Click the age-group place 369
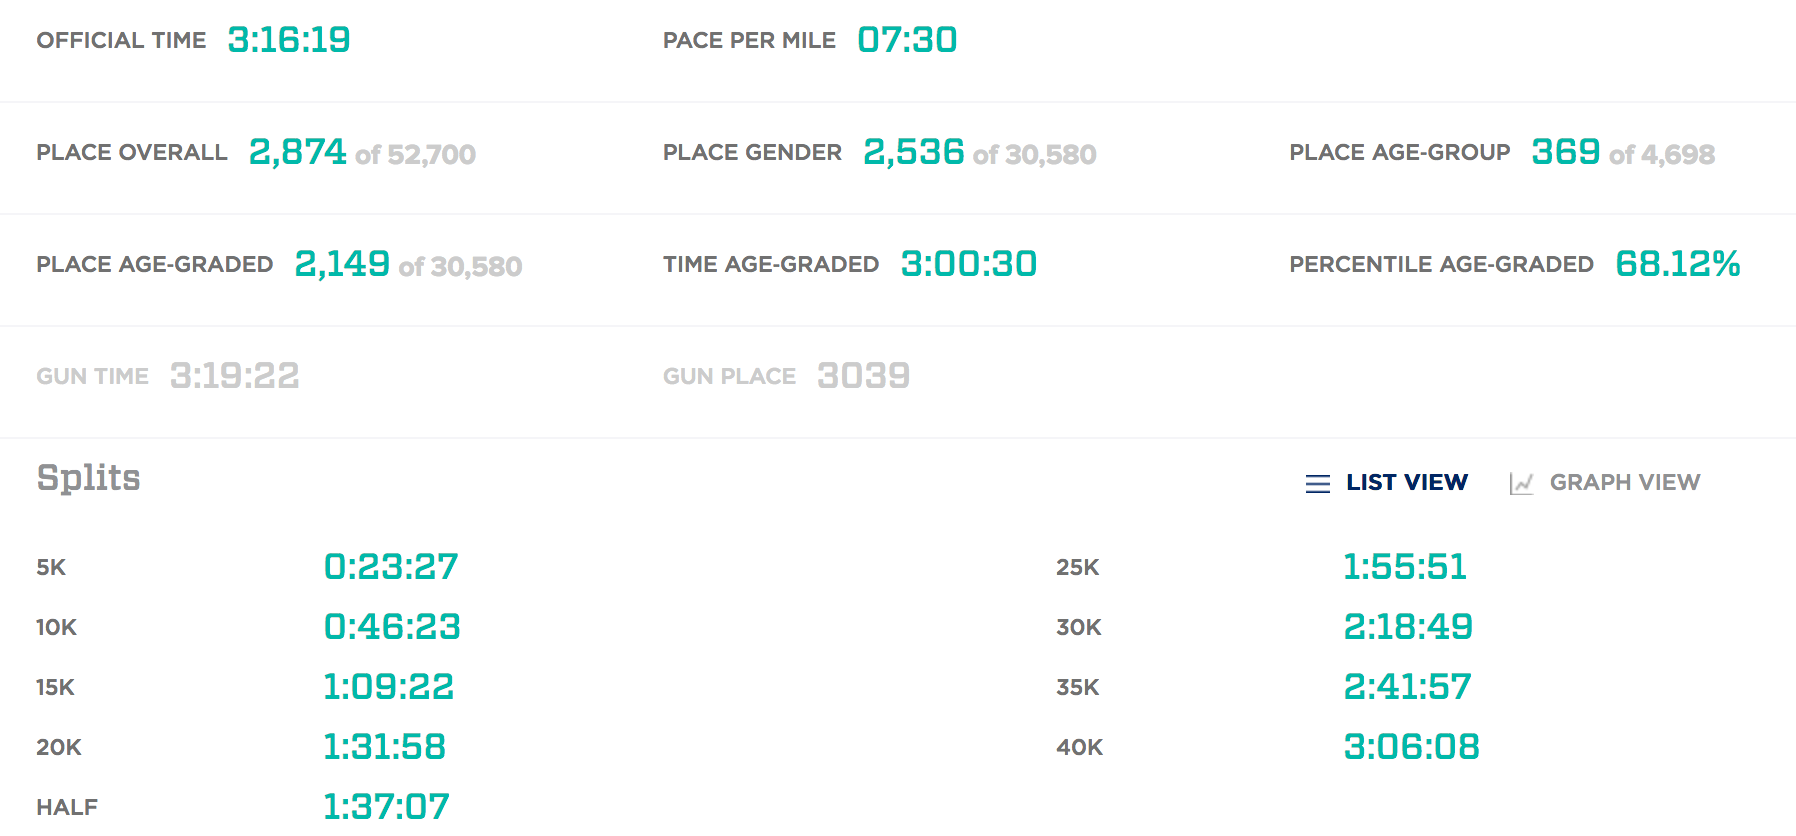1796x836 pixels. pos(1565,152)
